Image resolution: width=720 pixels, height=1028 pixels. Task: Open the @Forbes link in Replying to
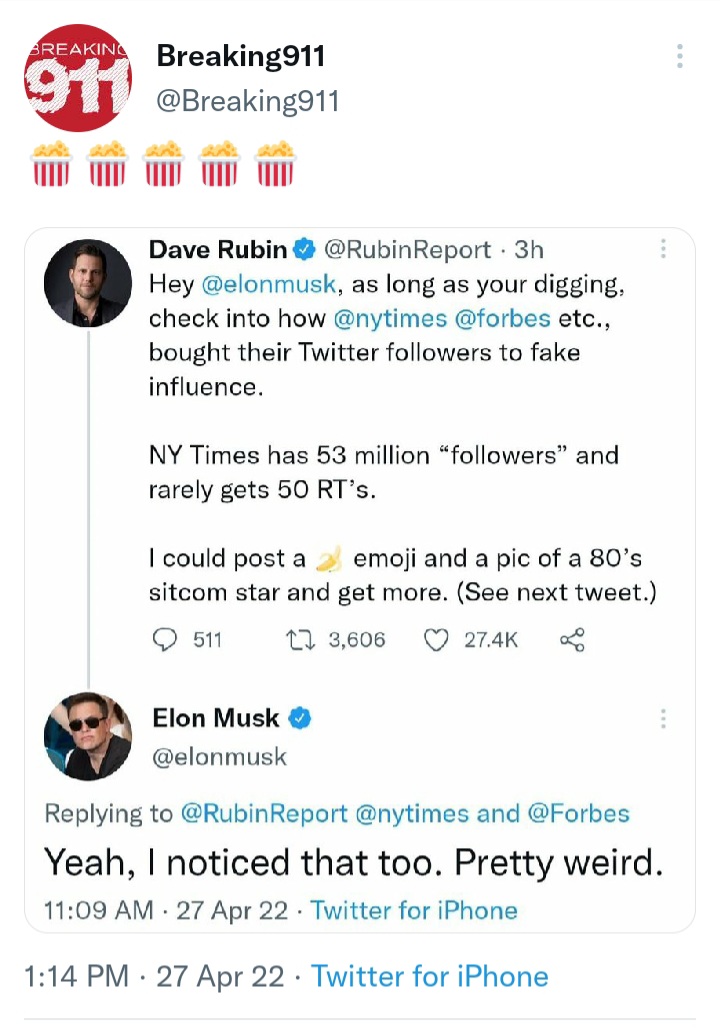point(578,814)
